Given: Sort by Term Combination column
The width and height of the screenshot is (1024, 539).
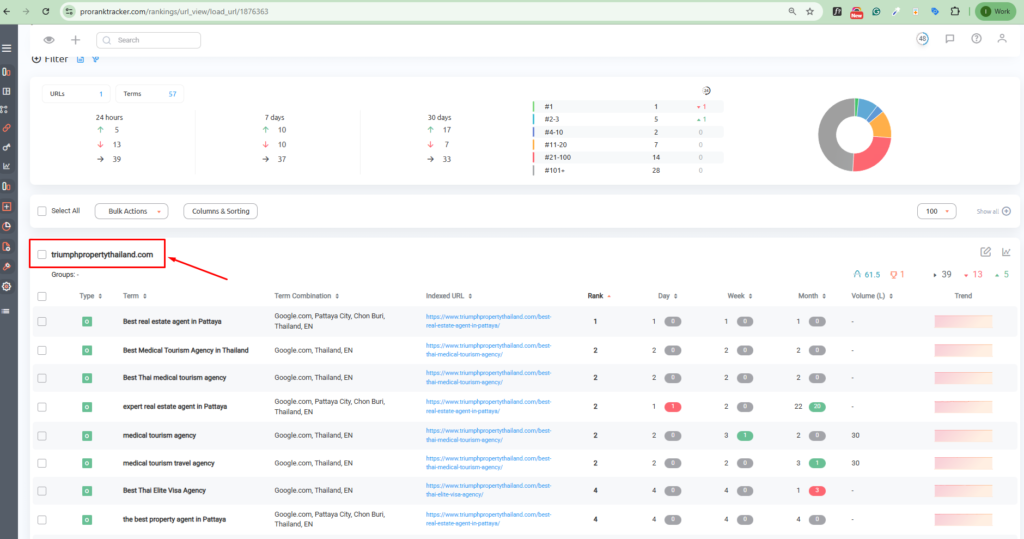Looking at the screenshot, I should click(x=306, y=296).
